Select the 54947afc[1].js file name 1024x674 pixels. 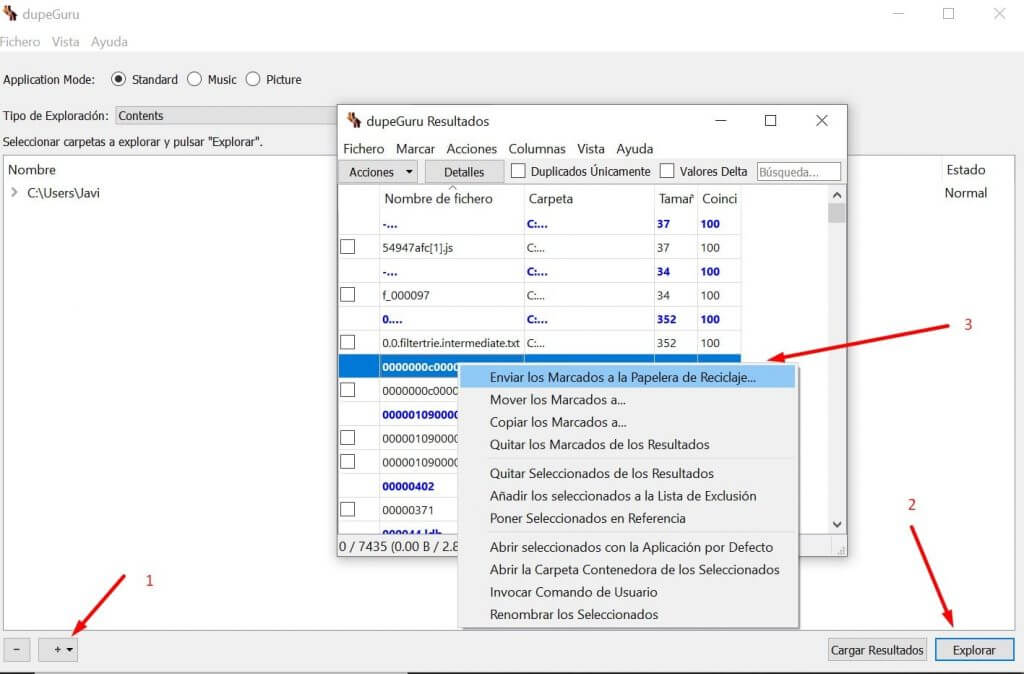(418, 248)
